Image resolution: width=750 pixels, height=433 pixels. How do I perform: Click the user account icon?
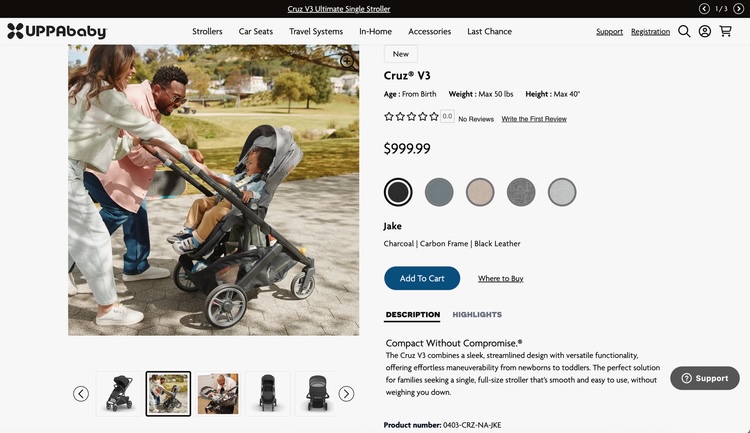pyautogui.click(x=705, y=31)
